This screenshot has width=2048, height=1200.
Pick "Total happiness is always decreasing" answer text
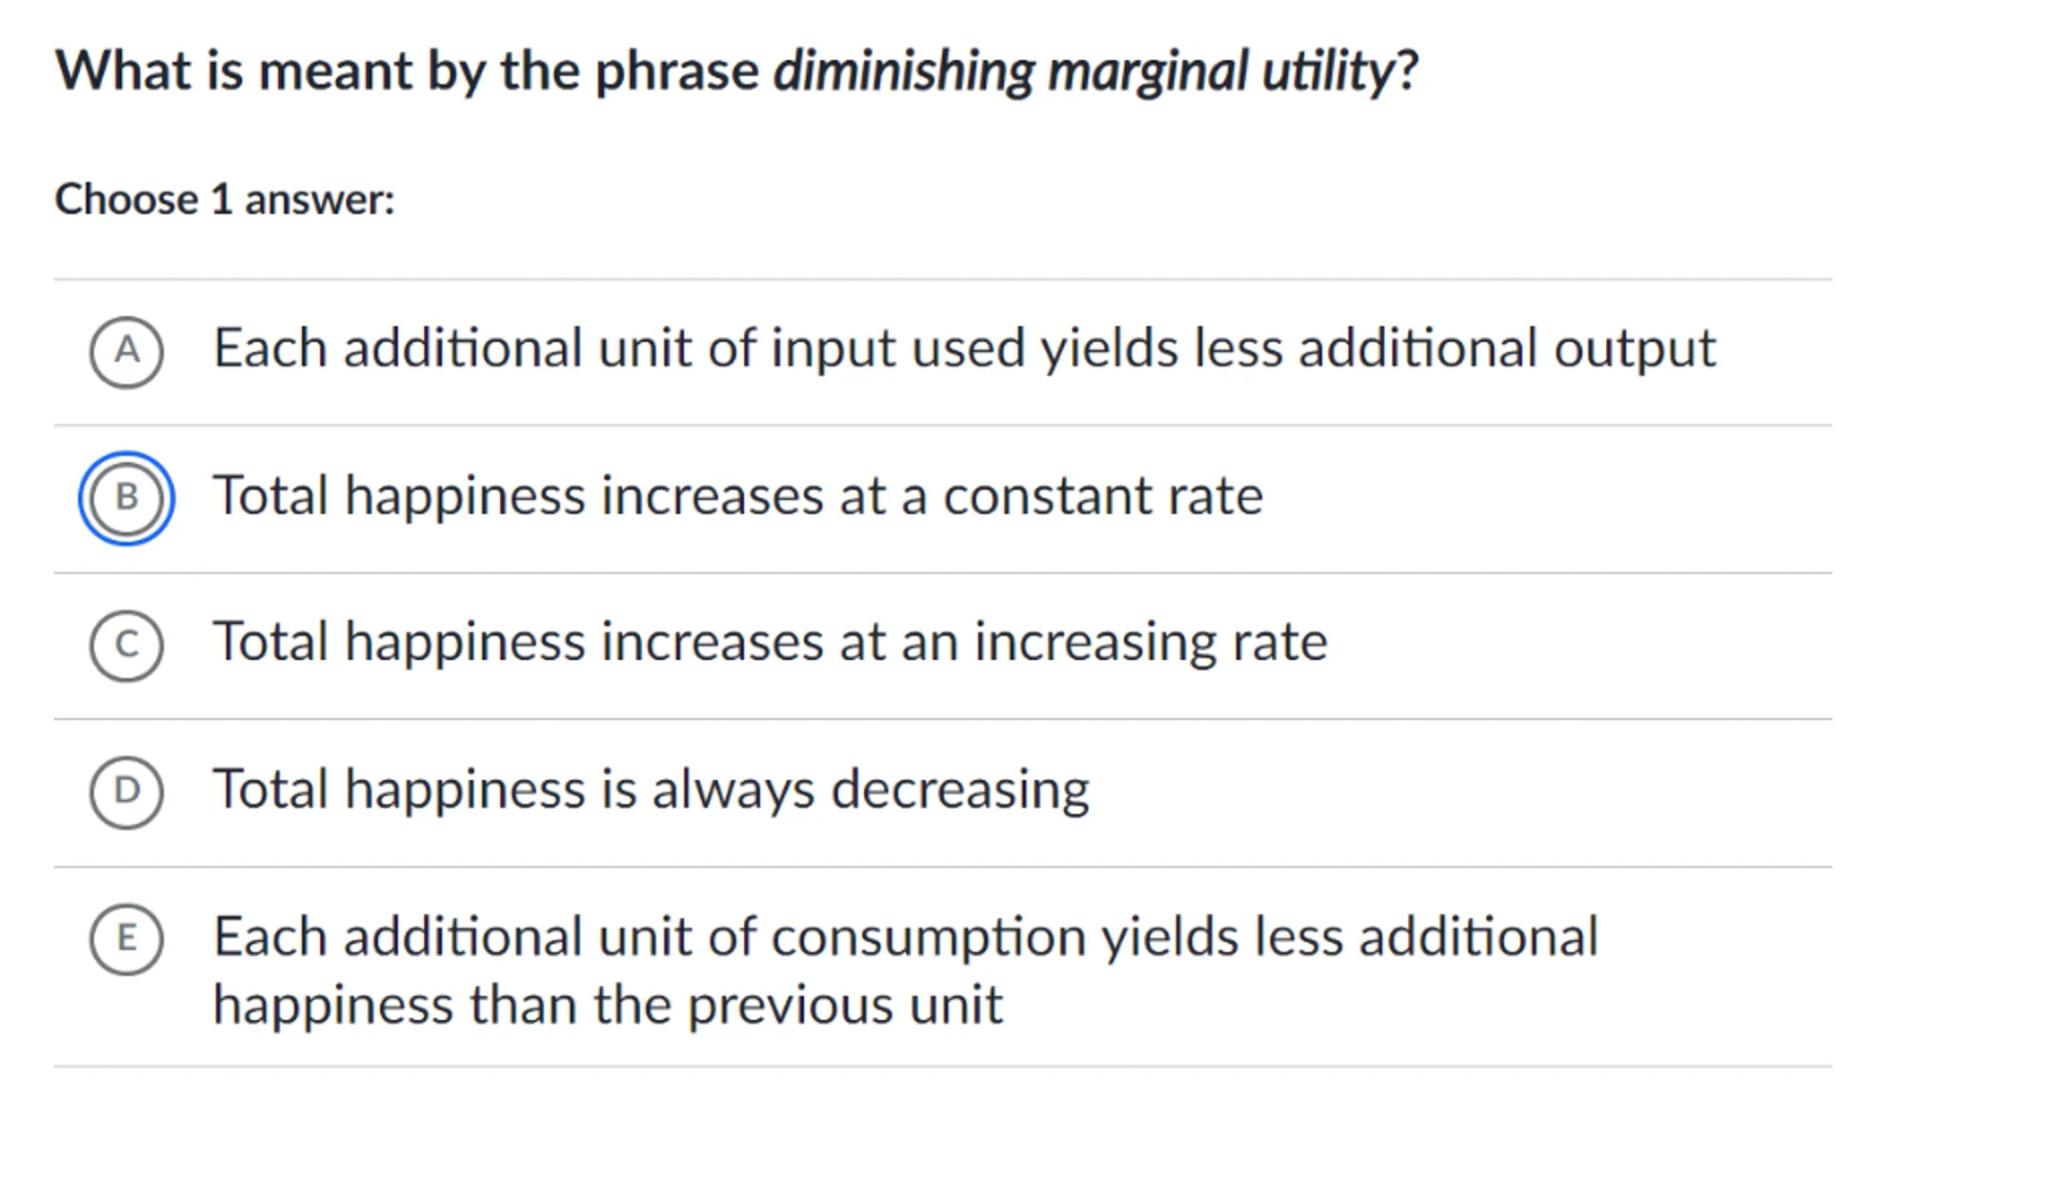tap(650, 789)
